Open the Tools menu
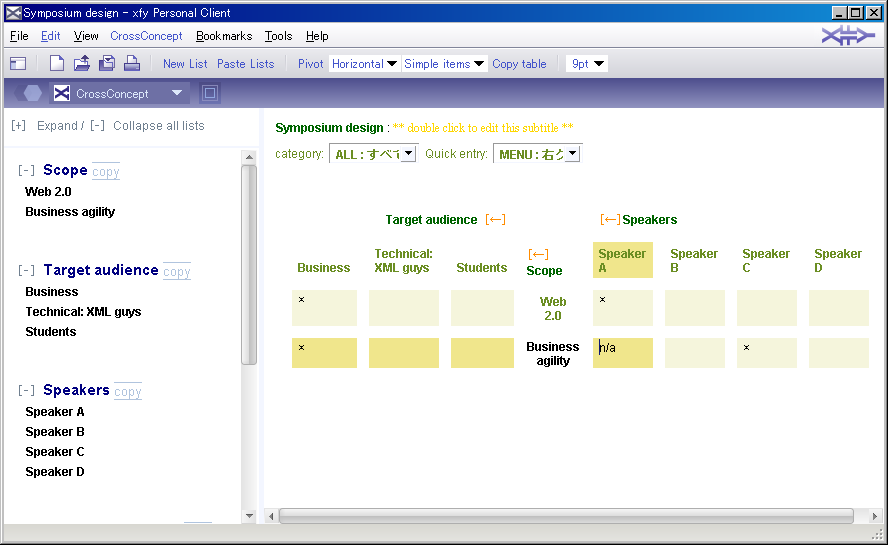Image resolution: width=888 pixels, height=545 pixels. point(278,36)
